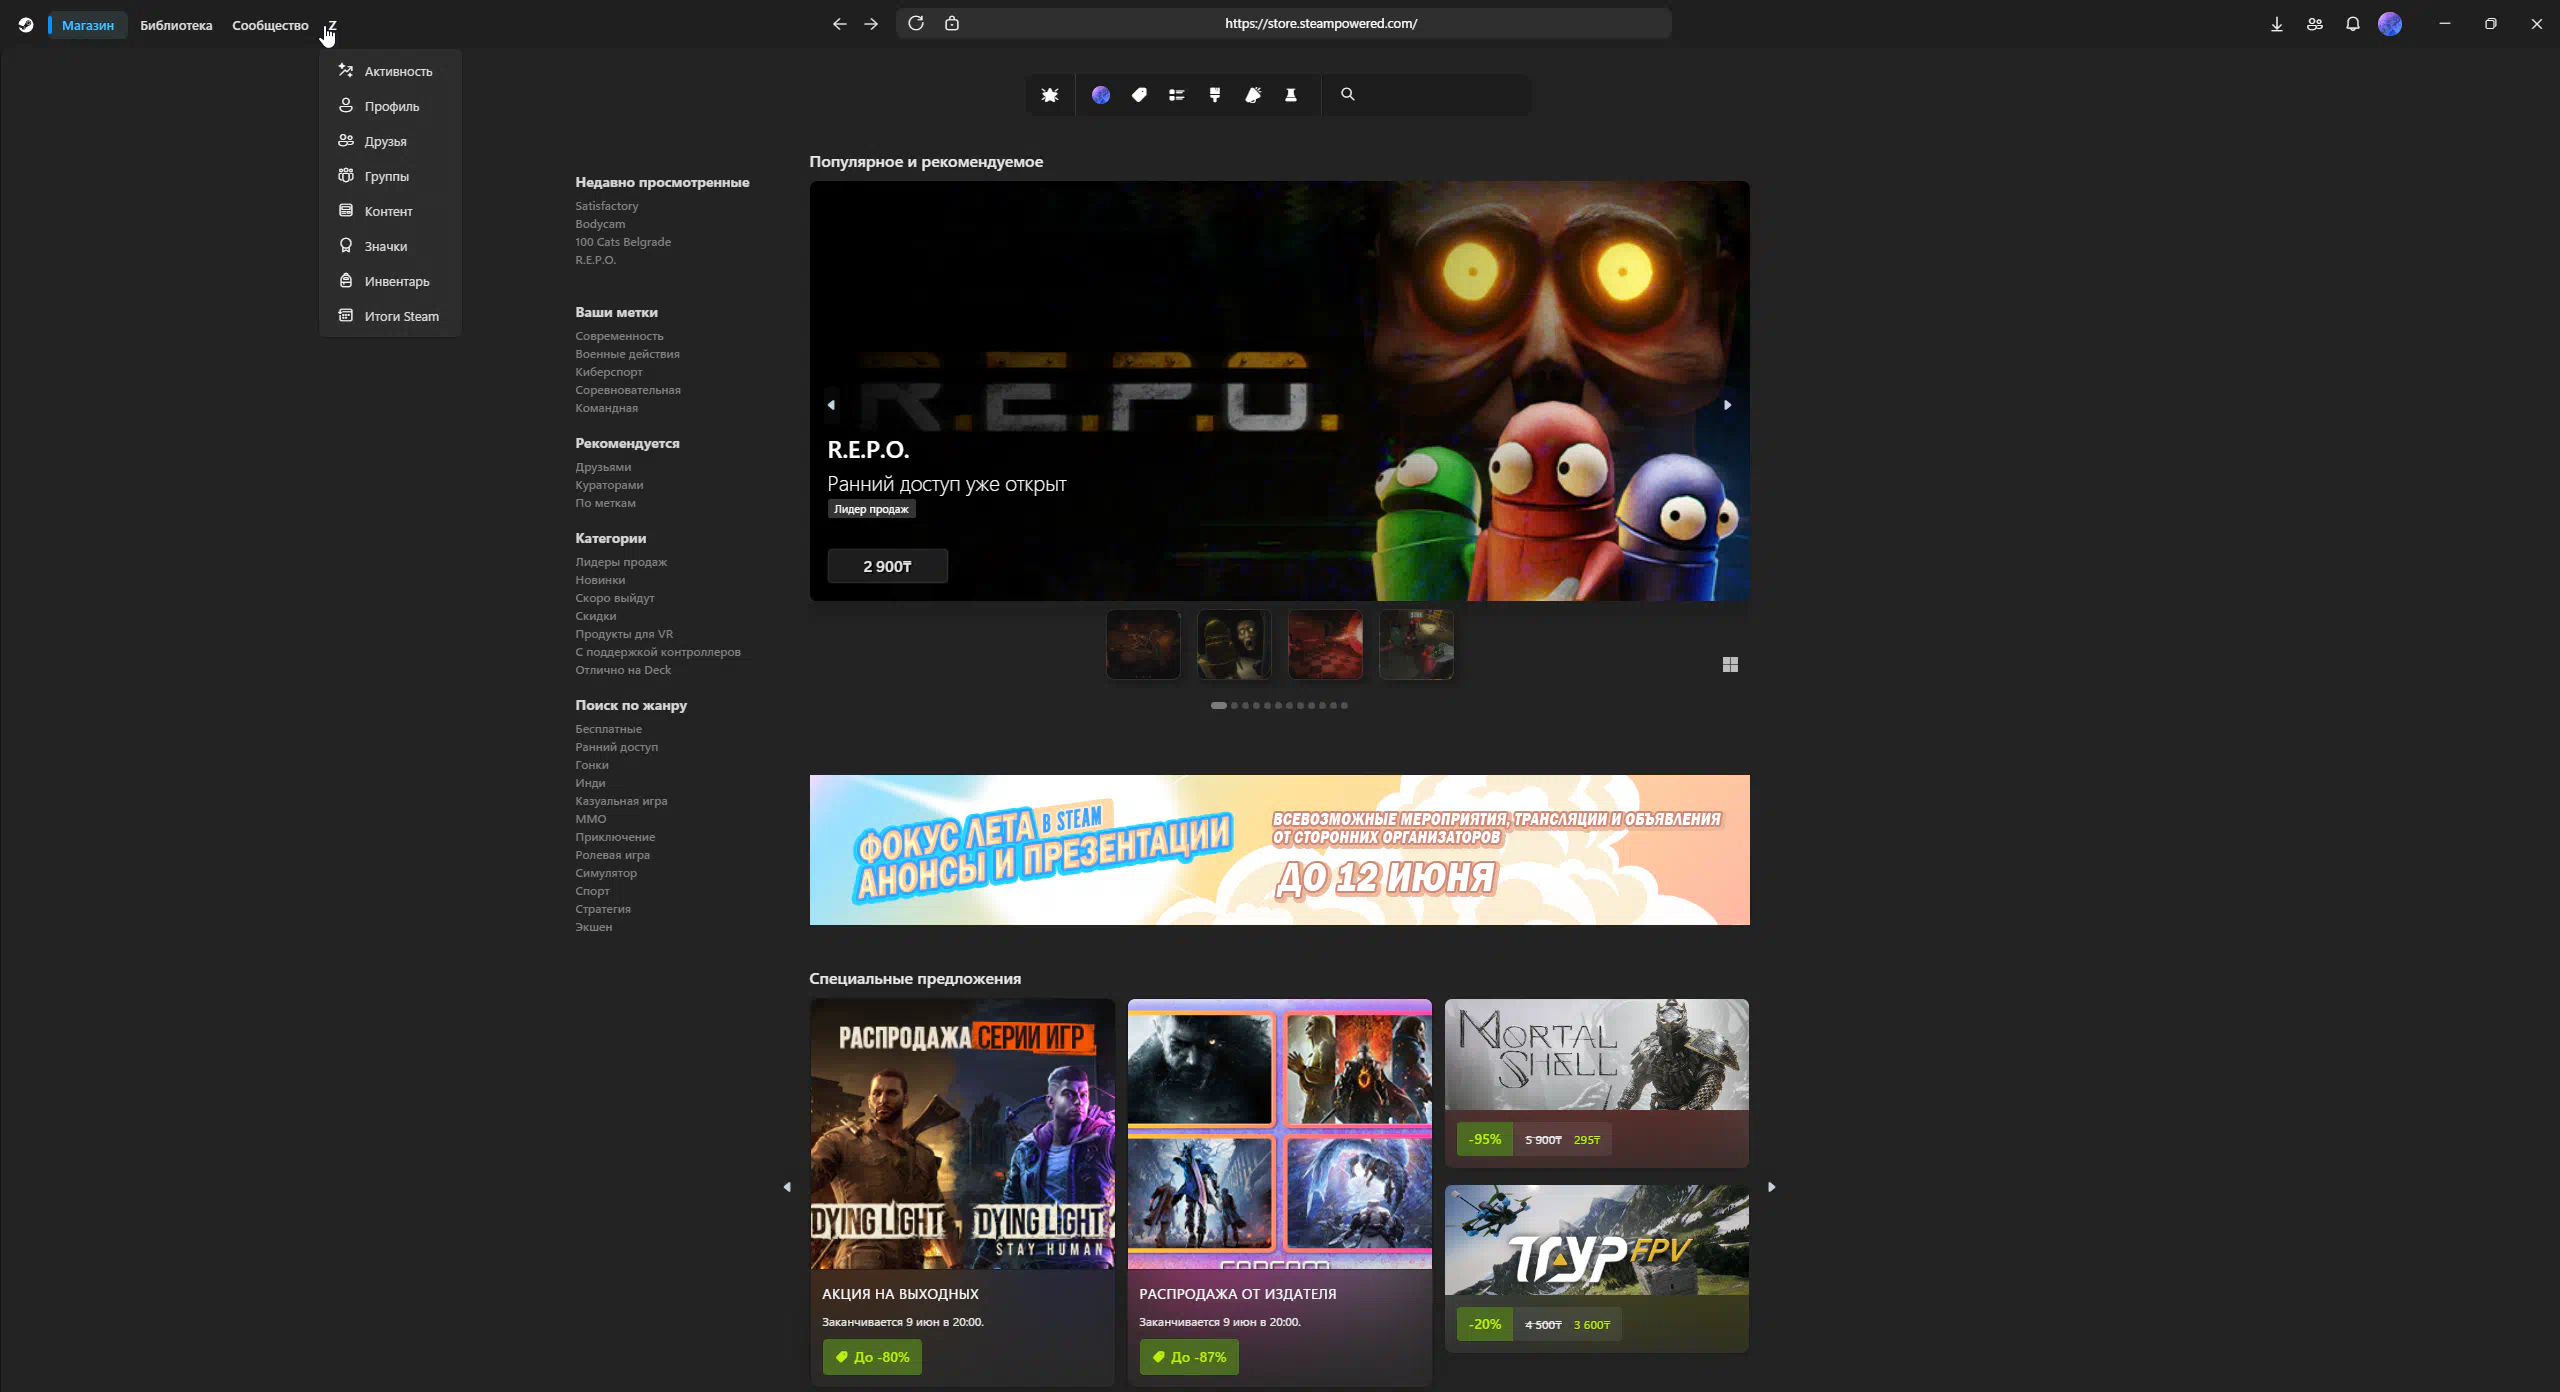Click the user avatar in title bar
Screen dimensions: 2560x1392
[2390, 24]
